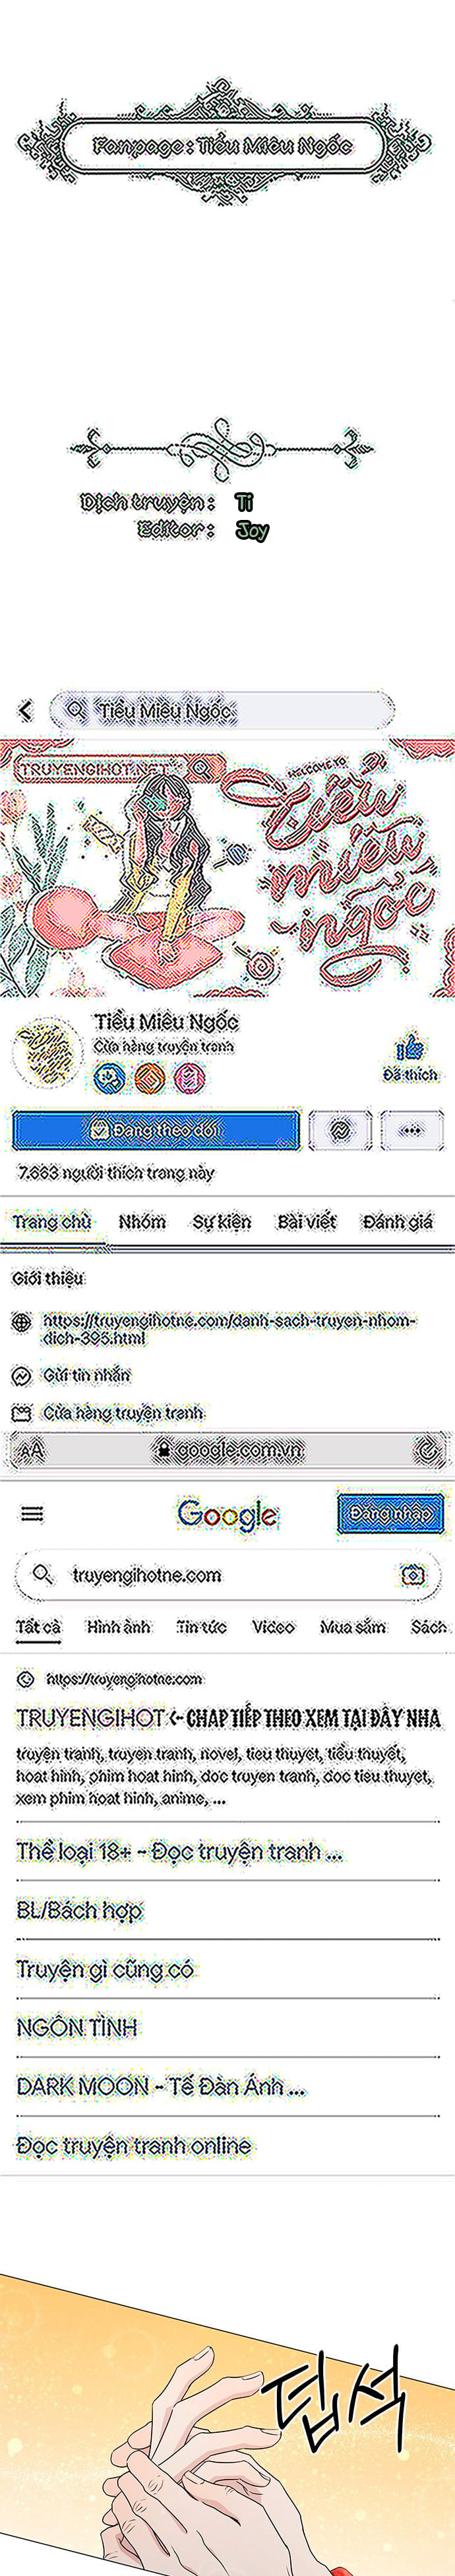455x2576 pixels.
Task: Click the Google hamburger menu icon
Action: [x=32, y=1514]
